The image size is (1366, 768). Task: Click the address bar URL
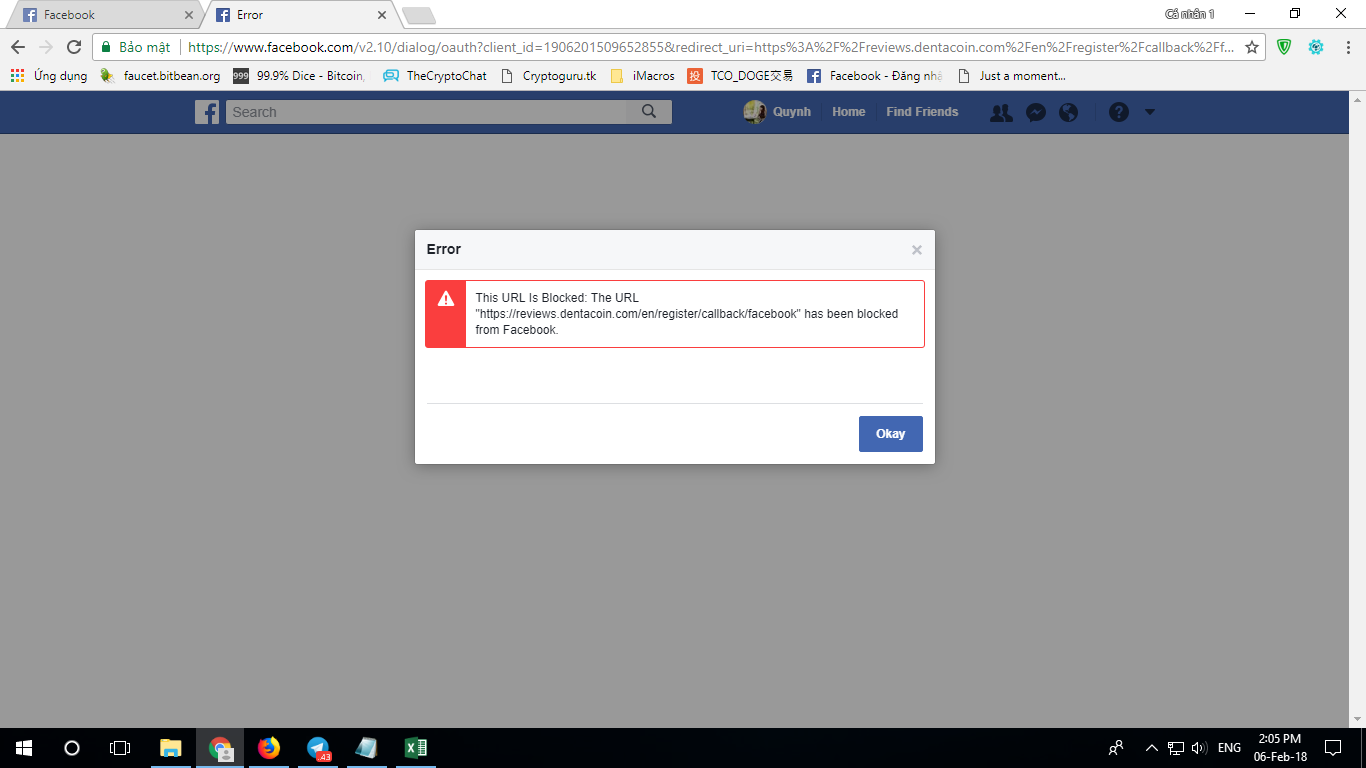click(710, 47)
